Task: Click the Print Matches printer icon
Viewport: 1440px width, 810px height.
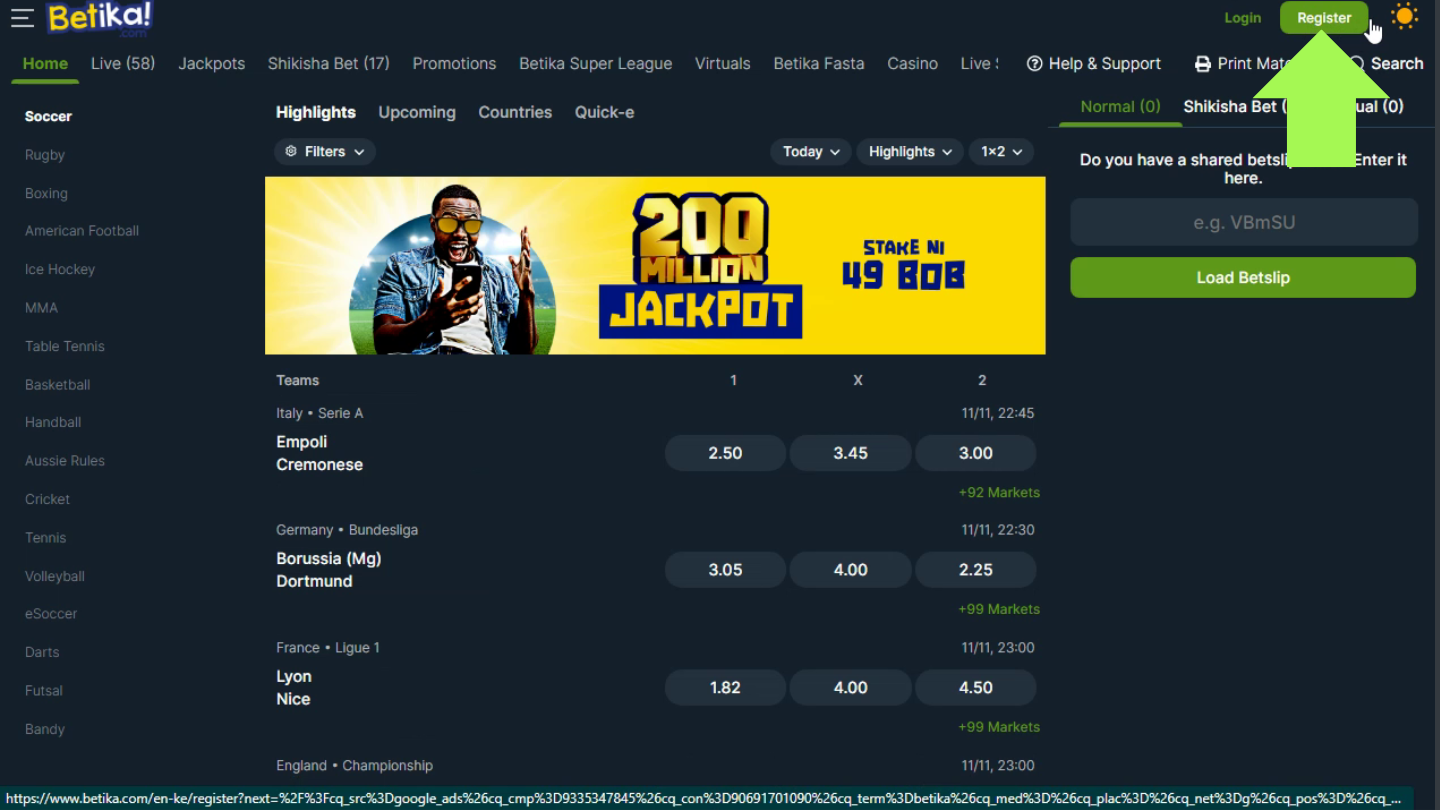Action: tap(1203, 64)
